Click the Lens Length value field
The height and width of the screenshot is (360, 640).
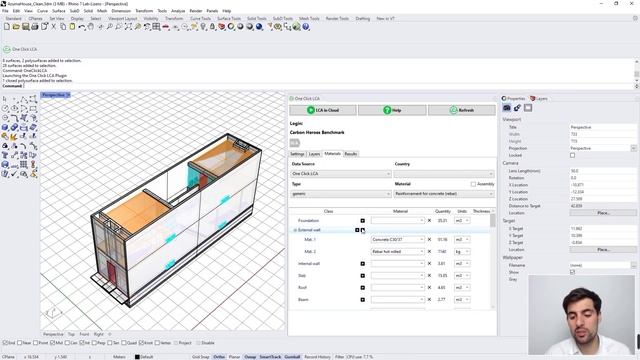coord(602,171)
